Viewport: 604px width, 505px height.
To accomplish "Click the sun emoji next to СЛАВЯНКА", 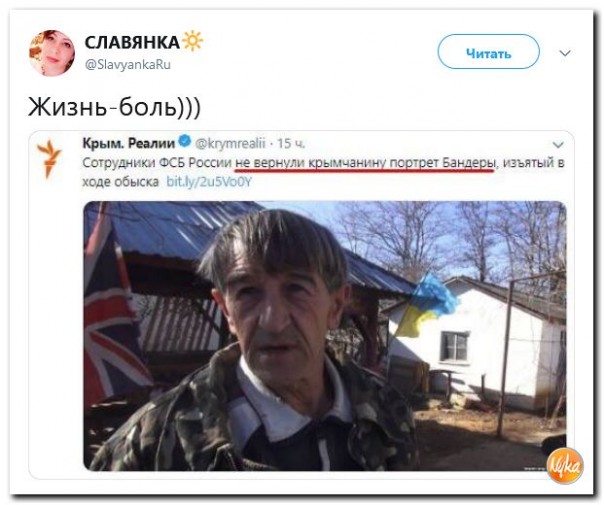I will tap(193, 41).
